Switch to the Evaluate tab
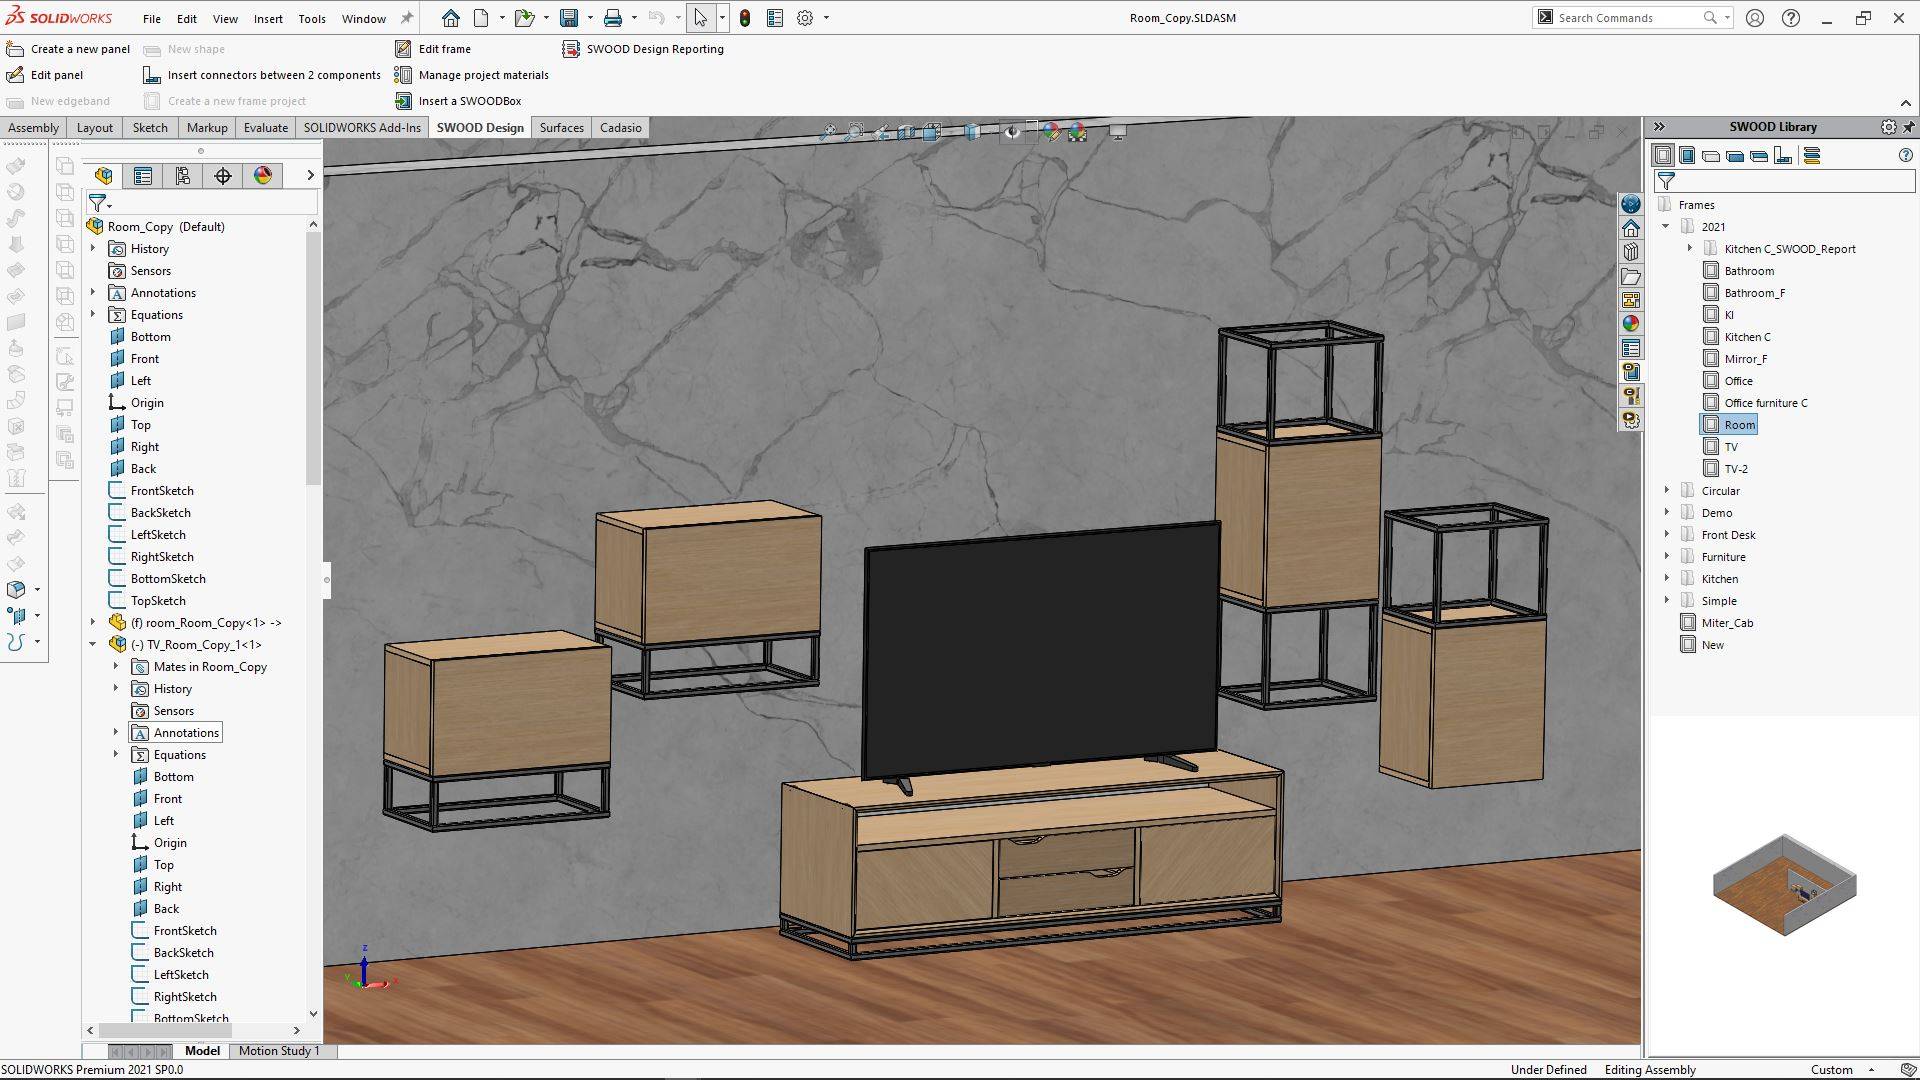 266,128
